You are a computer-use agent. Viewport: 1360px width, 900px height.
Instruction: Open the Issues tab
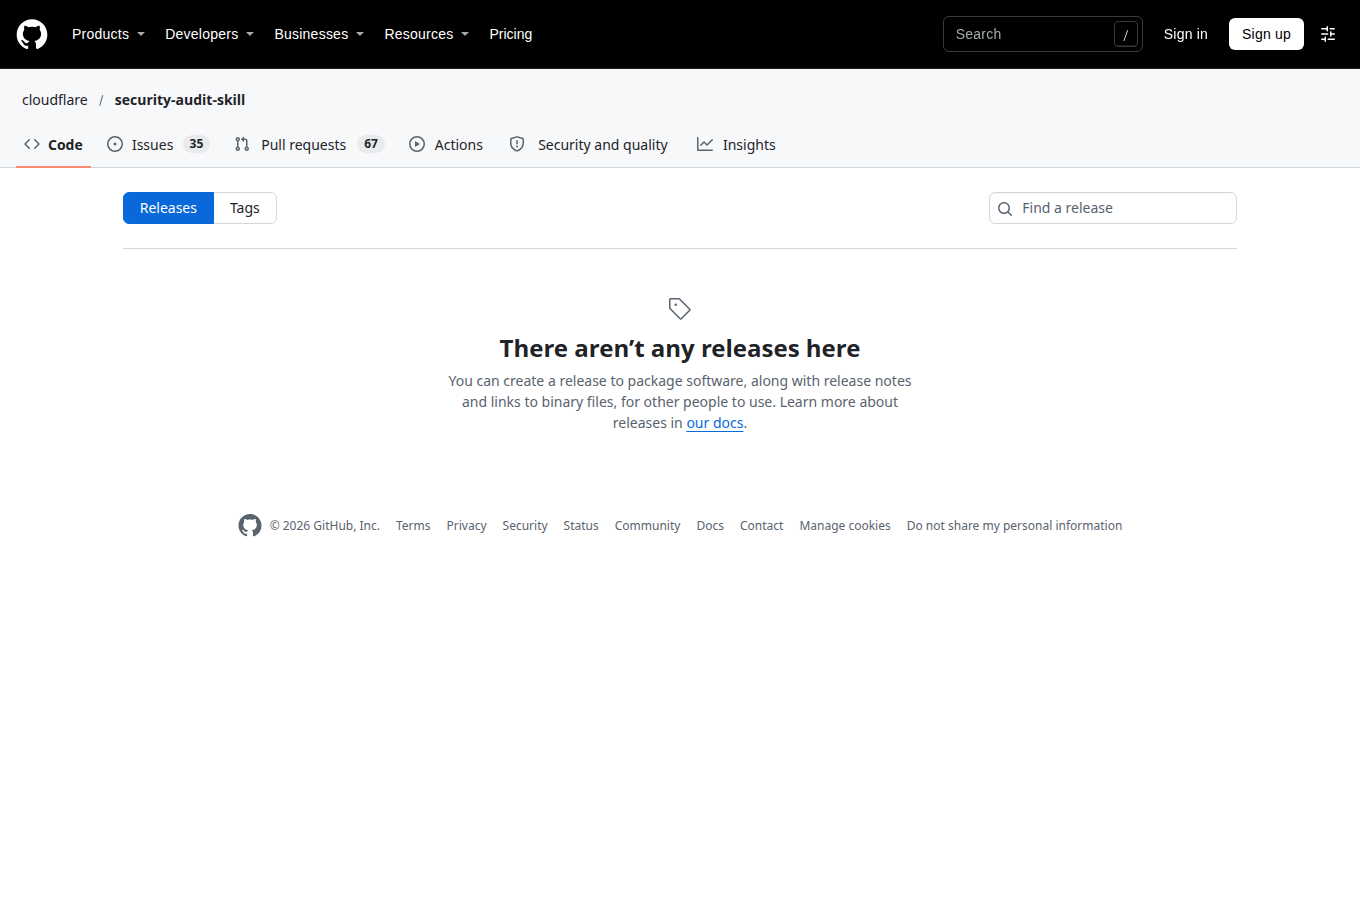click(157, 145)
